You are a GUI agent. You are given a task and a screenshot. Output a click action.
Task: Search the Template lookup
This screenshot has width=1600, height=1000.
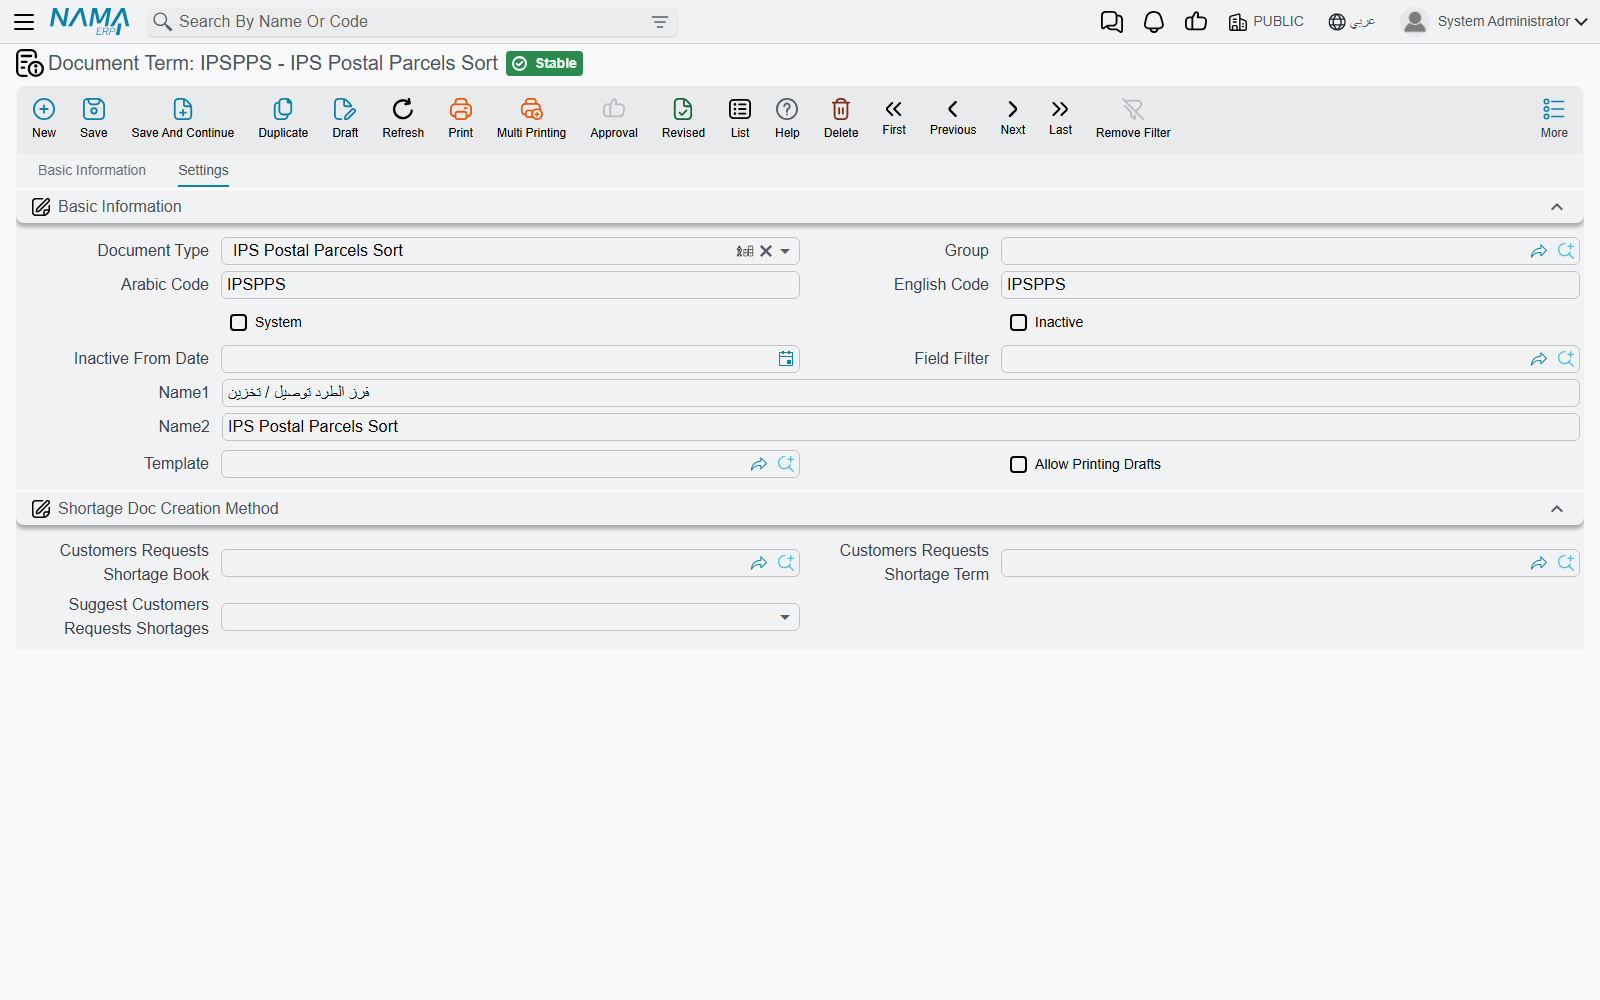coord(786,464)
